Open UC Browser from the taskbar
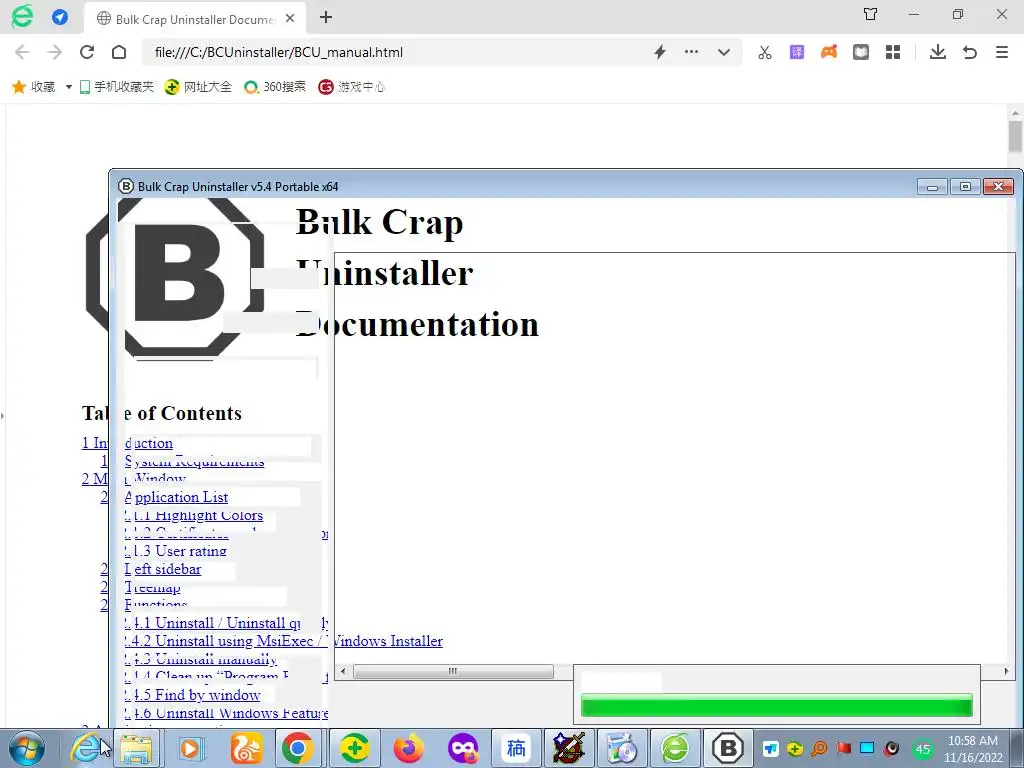The image size is (1024, 768). (x=245, y=748)
